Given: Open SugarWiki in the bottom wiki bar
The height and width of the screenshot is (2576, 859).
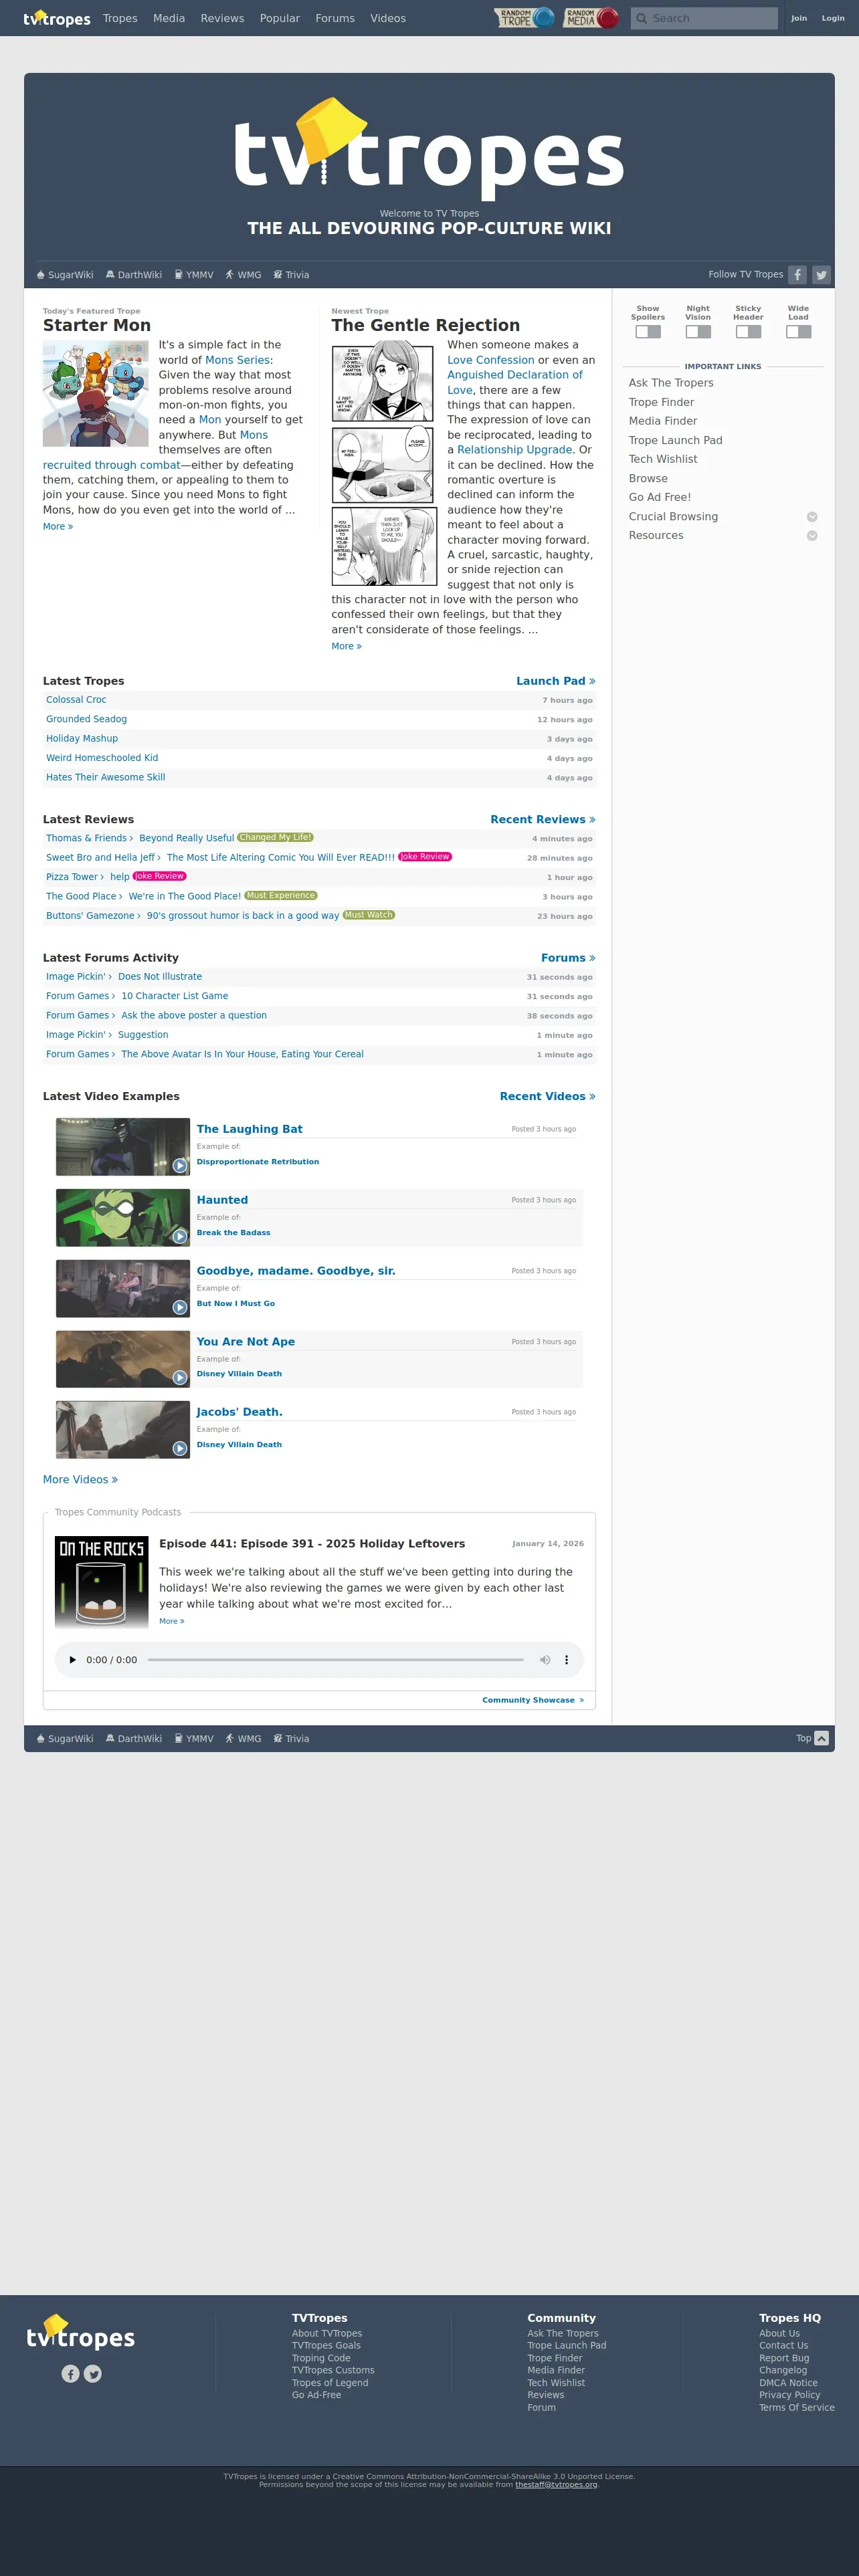Looking at the screenshot, I should pos(65,1739).
